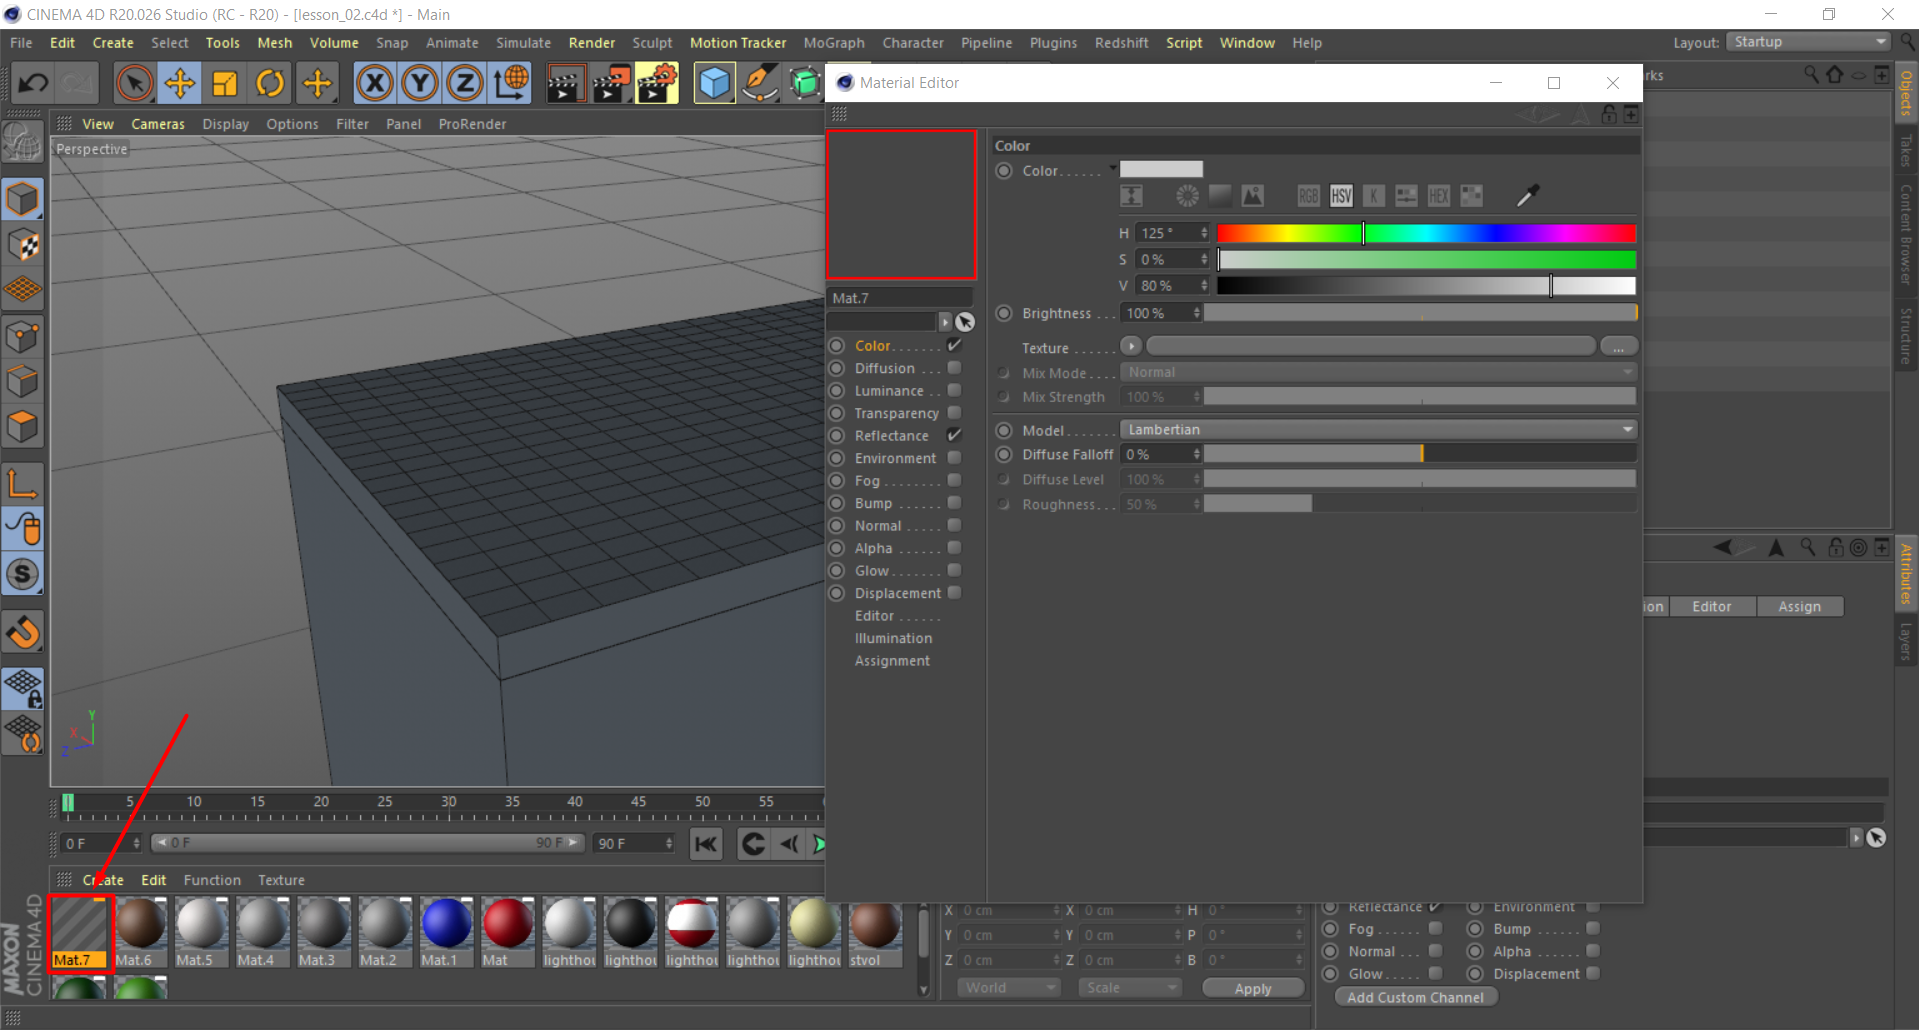The height and width of the screenshot is (1030, 1919).
Task: Click the Apply button
Action: [1253, 988]
